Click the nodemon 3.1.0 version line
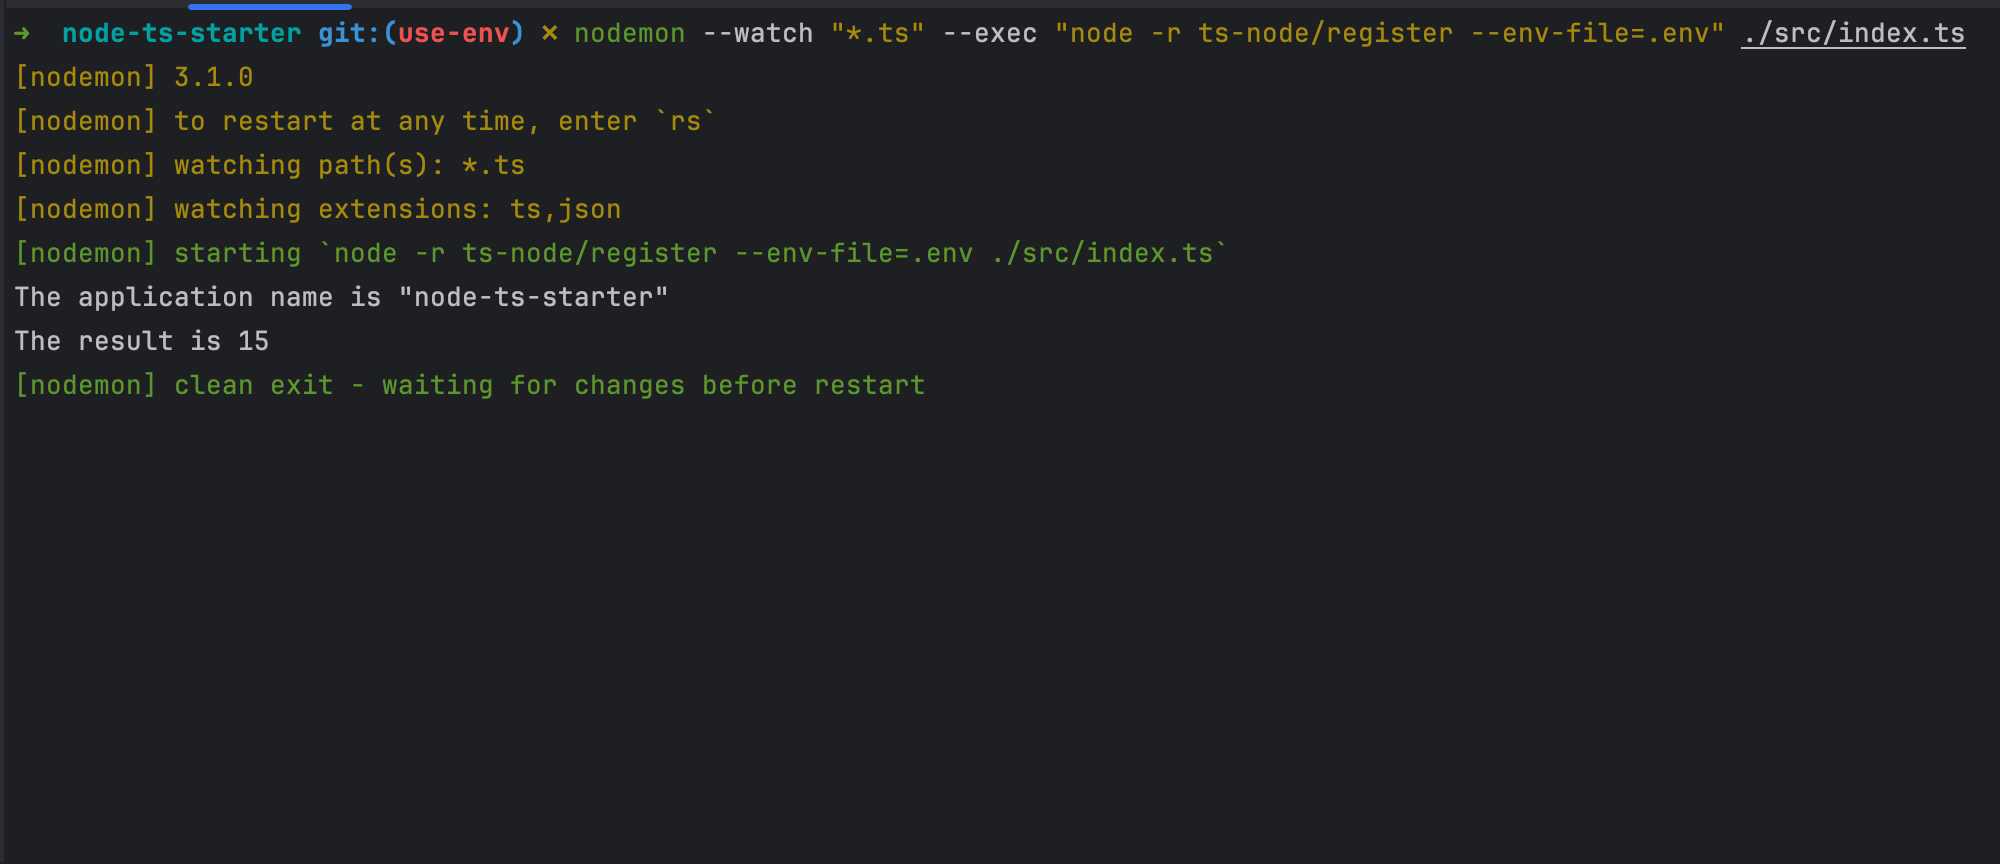Viewport: 2000px width, 864px height. click(134, 78)
